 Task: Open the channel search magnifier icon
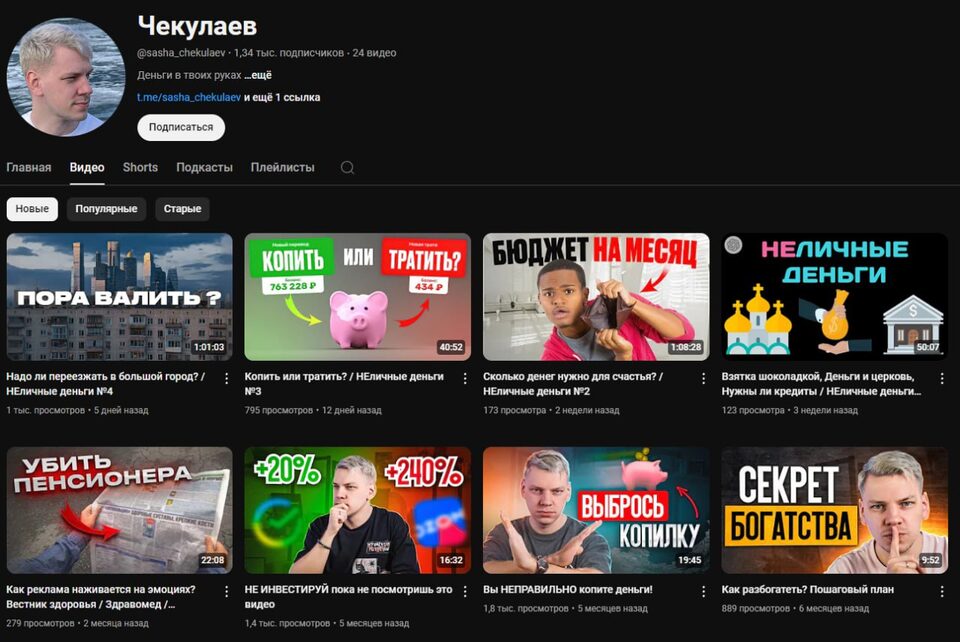[x=347, y=167]
